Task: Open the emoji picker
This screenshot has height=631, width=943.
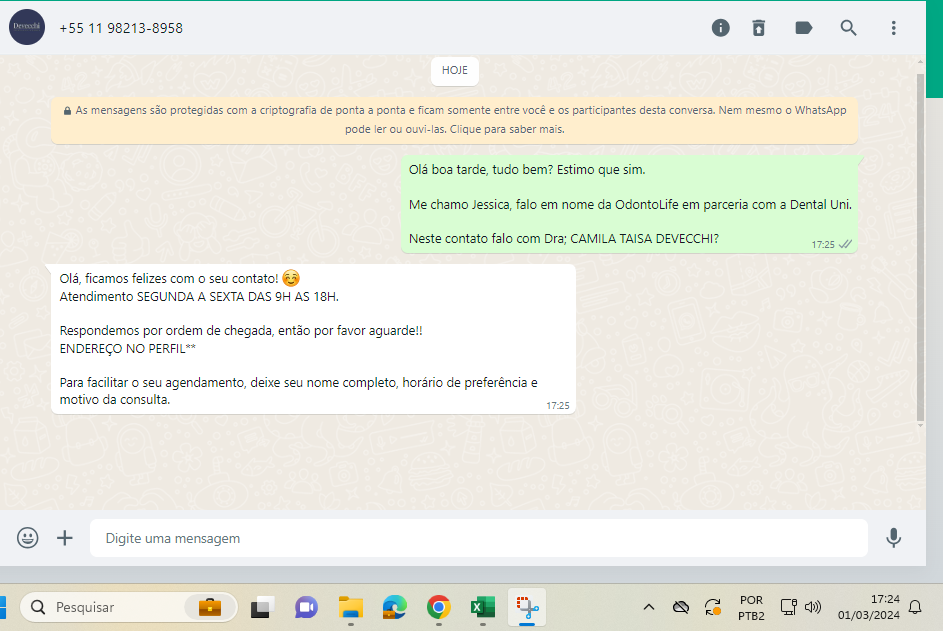Action: (x=28, y=538)
